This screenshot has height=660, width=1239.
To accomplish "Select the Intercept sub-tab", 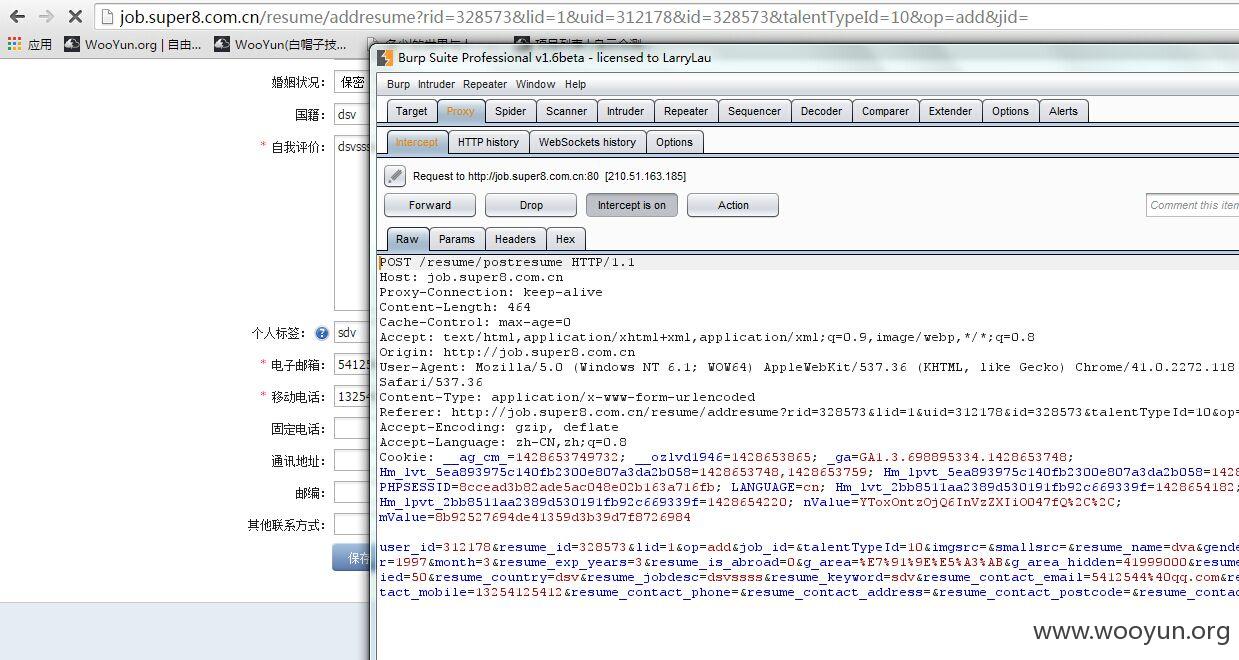I will [416, 142].
